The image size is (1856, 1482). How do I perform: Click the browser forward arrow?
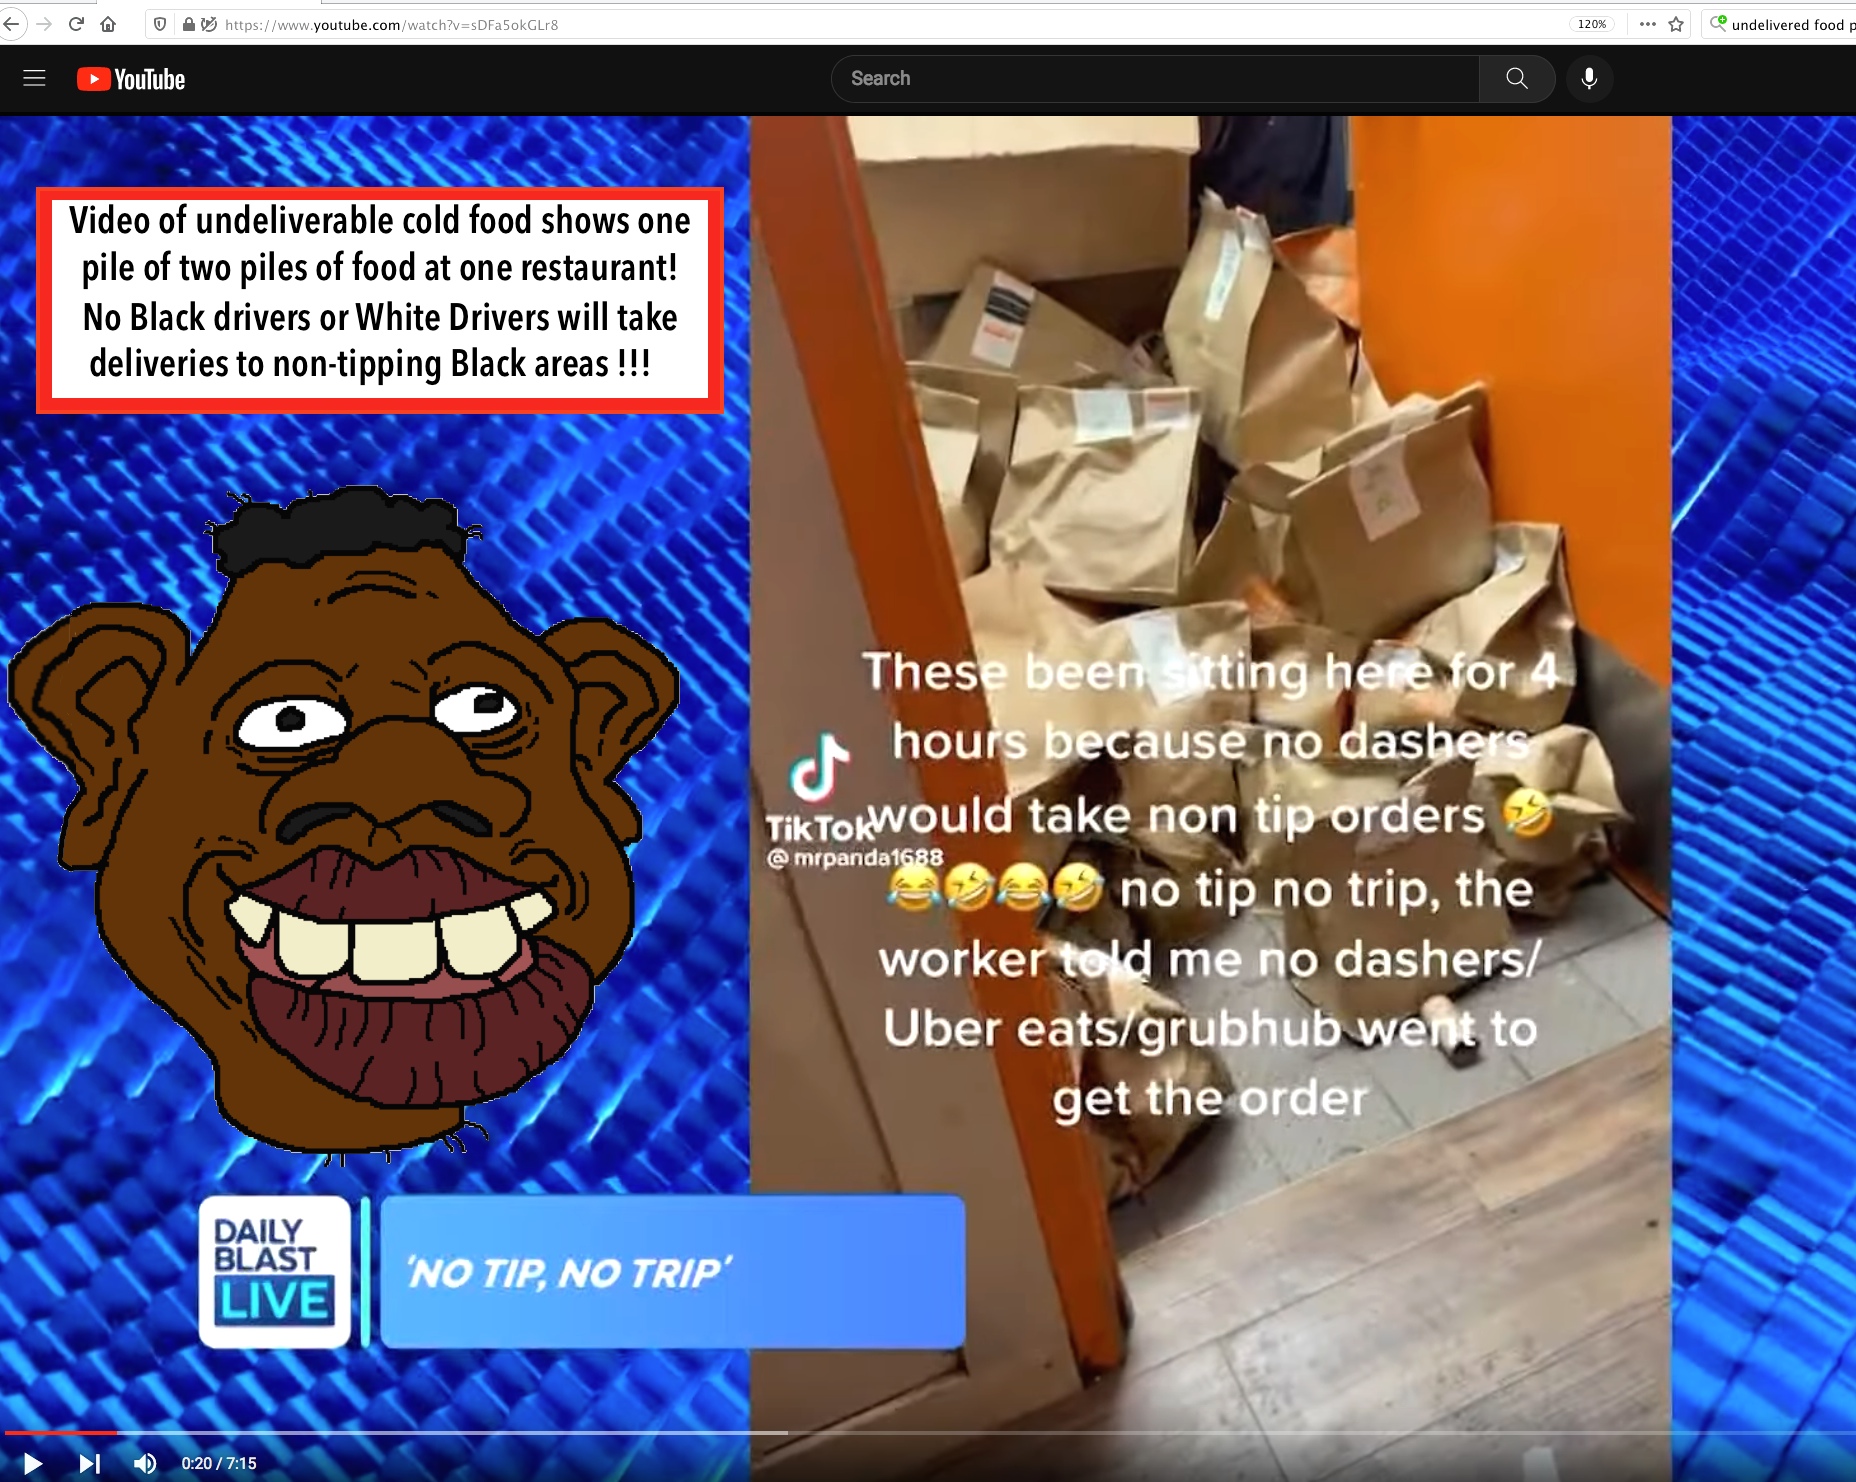point(44,24)
